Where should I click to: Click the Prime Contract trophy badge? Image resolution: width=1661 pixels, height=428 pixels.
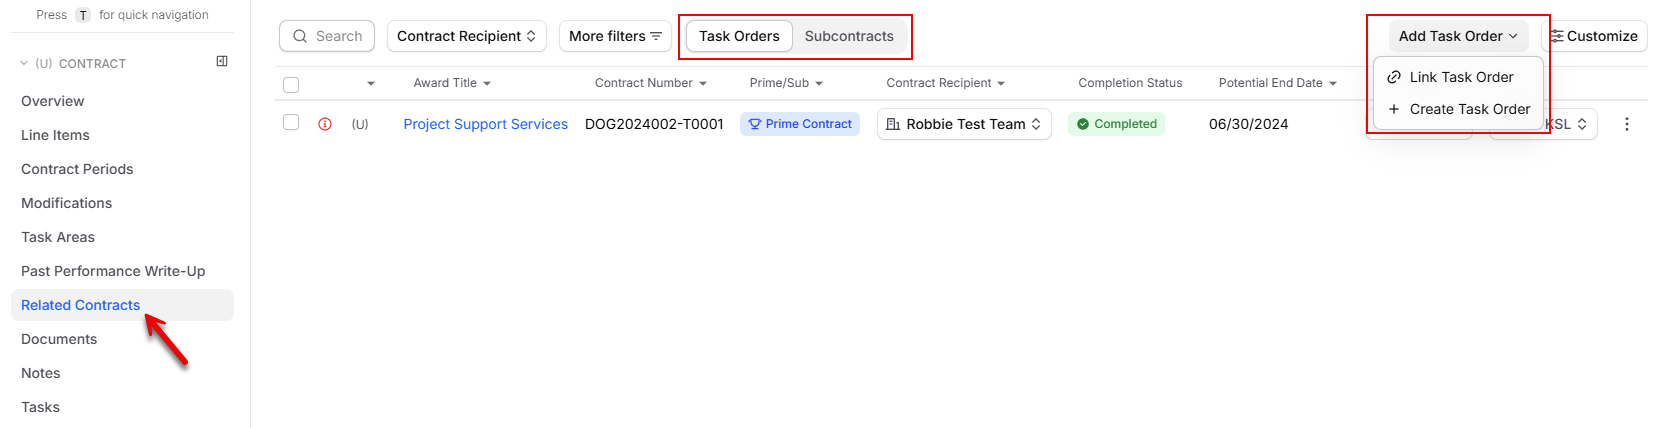click(x=800, y=124)
